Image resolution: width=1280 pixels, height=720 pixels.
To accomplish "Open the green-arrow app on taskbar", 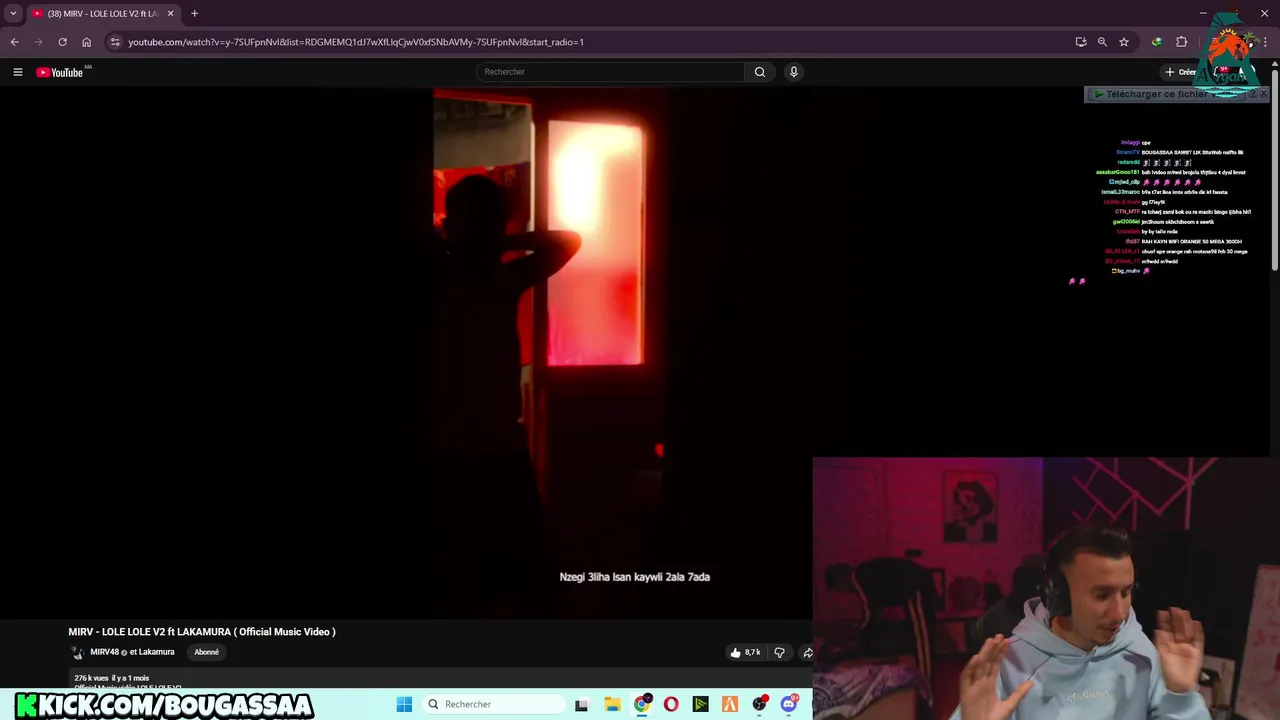I will pyautogui.click(x=700, y=704).
